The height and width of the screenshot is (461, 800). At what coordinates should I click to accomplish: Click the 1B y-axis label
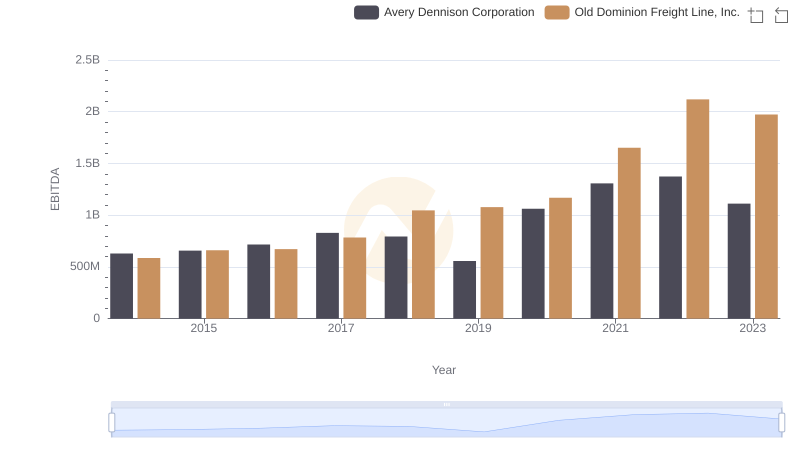pyautogui.click(x=92, y=215)
